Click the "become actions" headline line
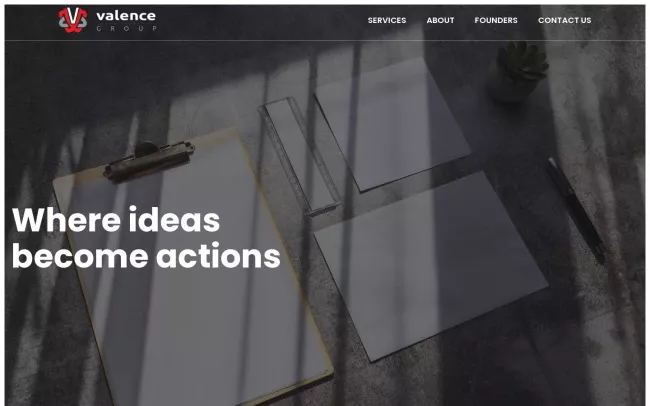The image size is (650, 406). (x=146, y=256)
